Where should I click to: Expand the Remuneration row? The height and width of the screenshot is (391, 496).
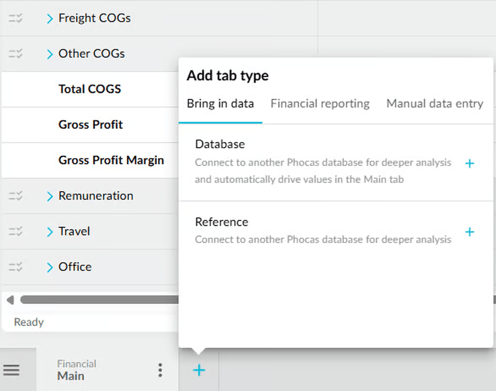tap(50, 196)
